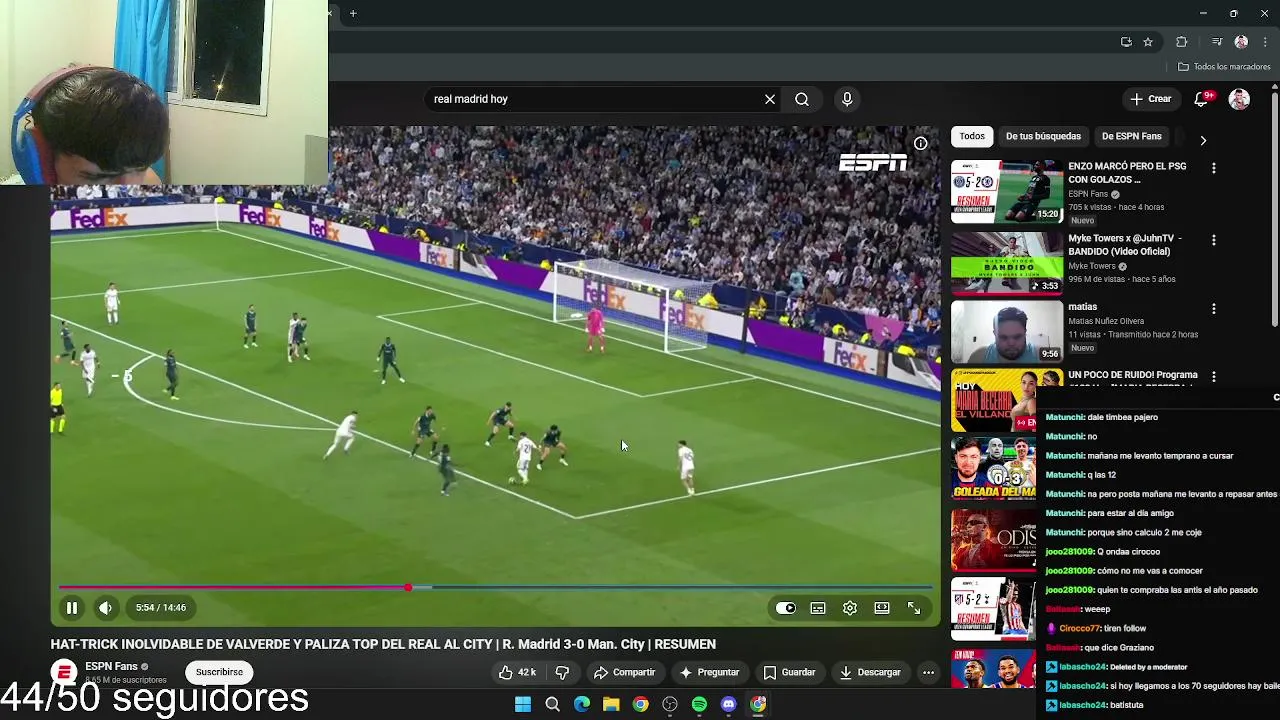This screenshot has width=1280, height=720.
Task: Open a new browser tab with plus
Action: coord(353,13)
